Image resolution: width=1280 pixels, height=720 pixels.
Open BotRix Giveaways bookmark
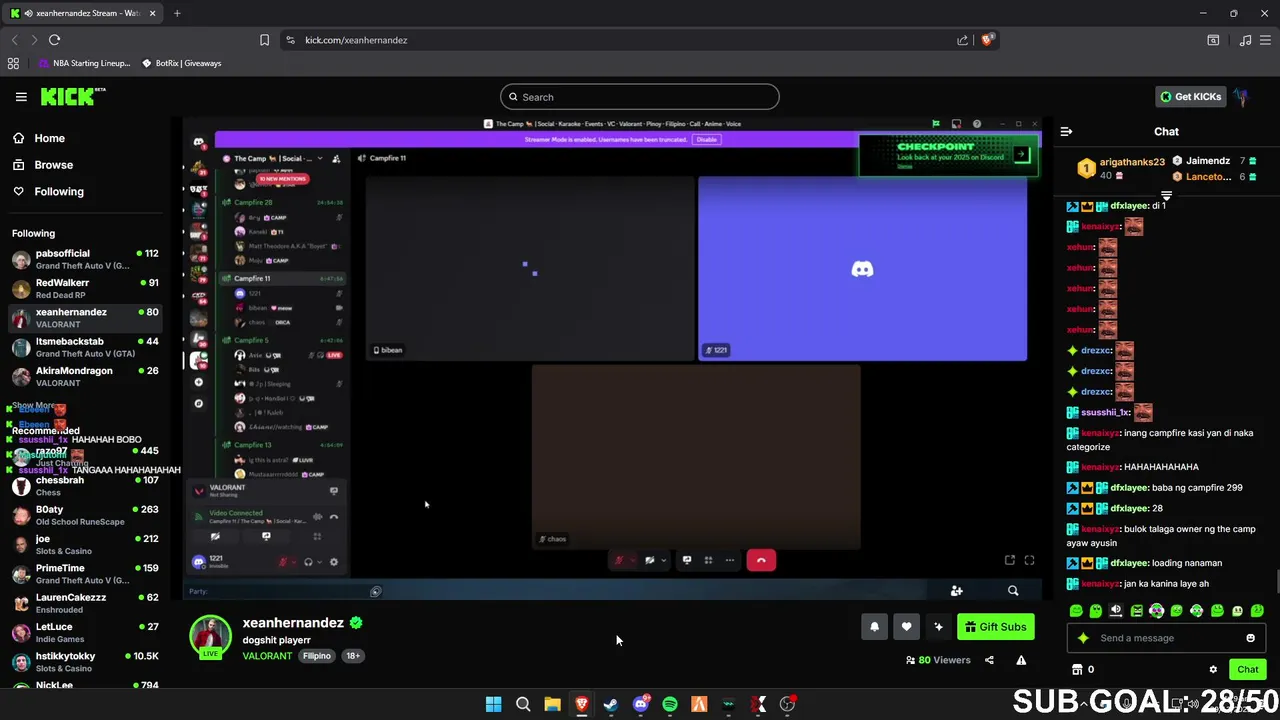[182, 63]
